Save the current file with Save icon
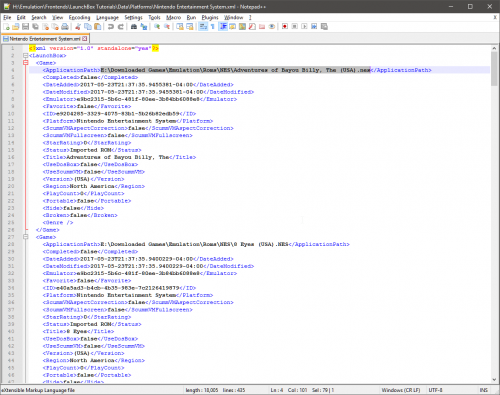The image size is (500, 395). 25,27
